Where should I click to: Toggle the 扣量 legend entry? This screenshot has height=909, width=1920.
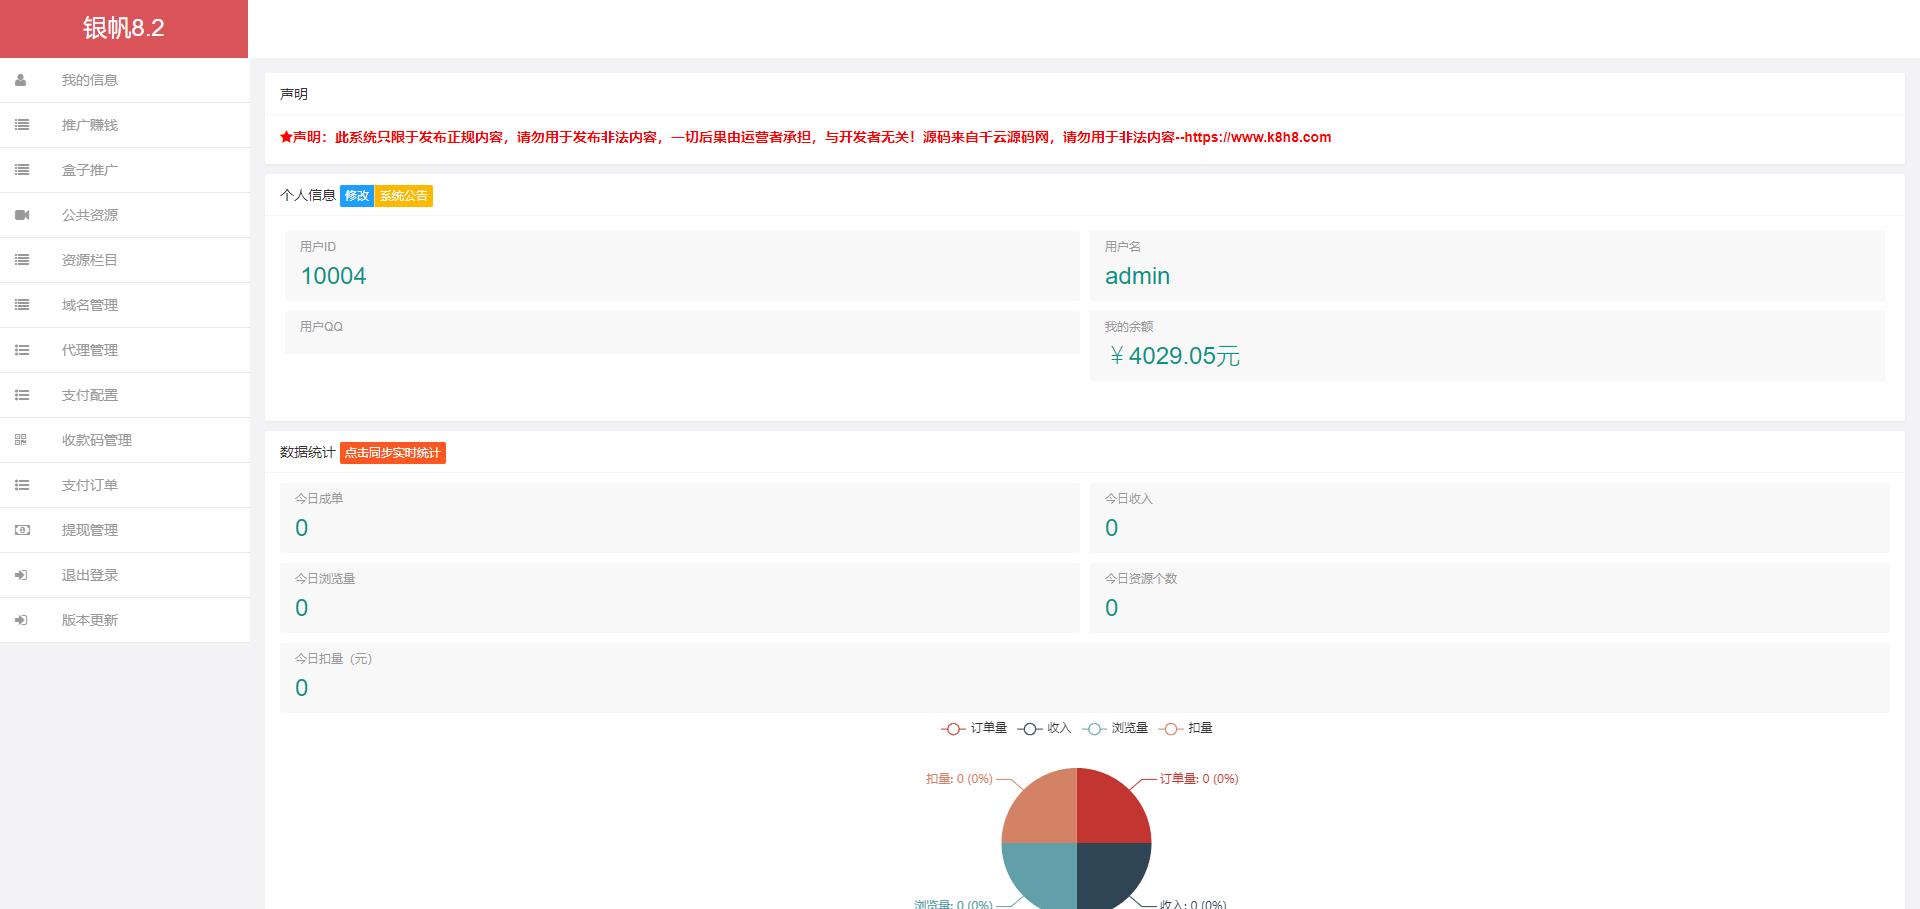click(1186, 728)
